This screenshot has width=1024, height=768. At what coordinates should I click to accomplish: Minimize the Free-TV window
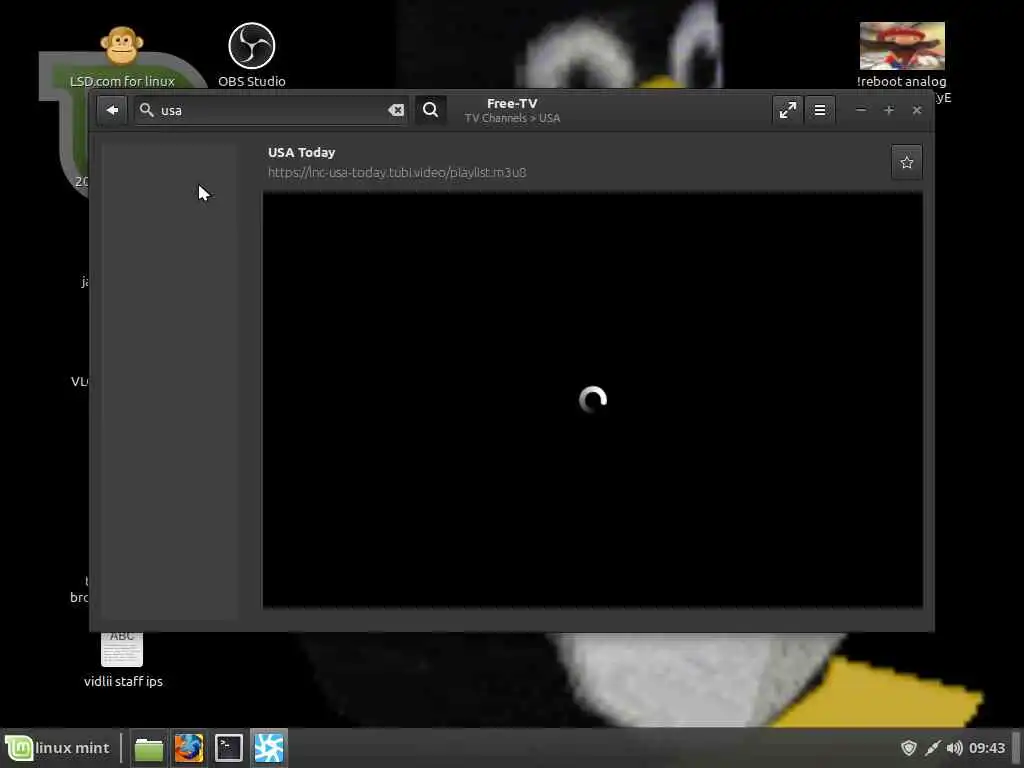(861, 110)
